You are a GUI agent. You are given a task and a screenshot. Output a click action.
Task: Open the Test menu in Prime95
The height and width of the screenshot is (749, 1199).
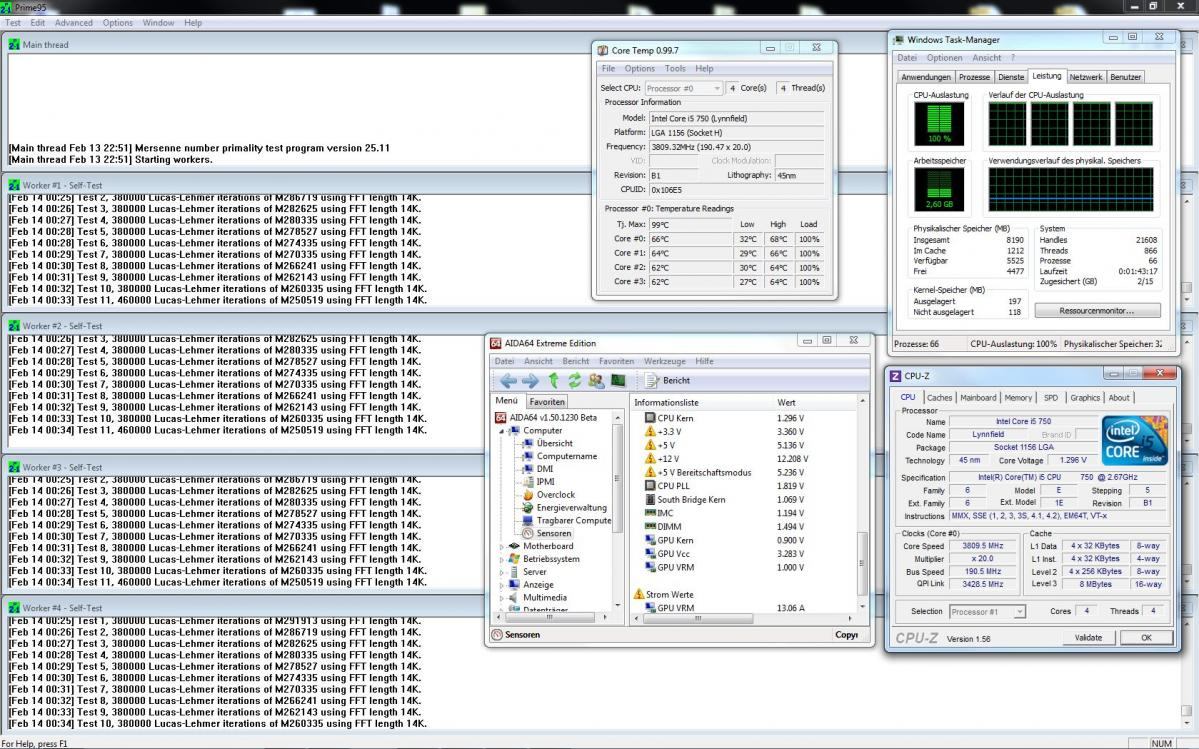click(x=13, y=23)
